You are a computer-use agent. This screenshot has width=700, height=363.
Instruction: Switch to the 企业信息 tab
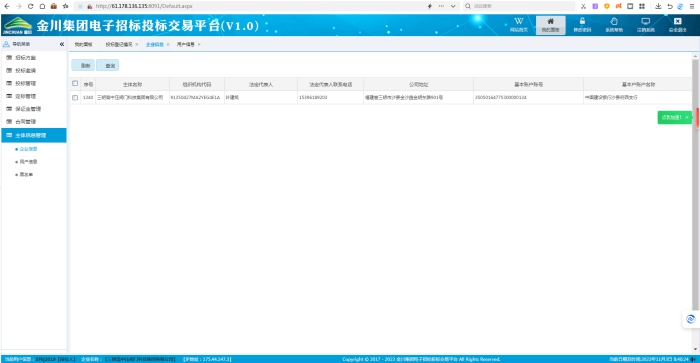[x=154, y=44]
